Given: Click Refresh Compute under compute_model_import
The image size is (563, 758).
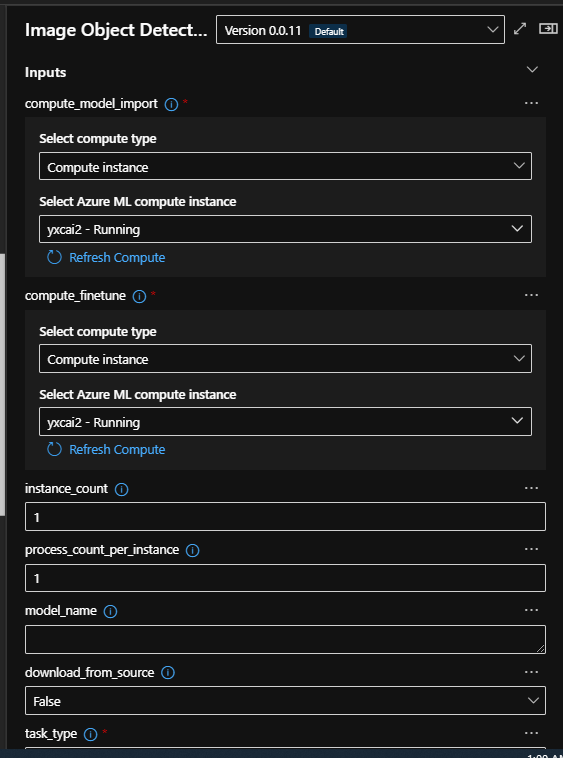Looking at the screenshot, I should [106, 258].
